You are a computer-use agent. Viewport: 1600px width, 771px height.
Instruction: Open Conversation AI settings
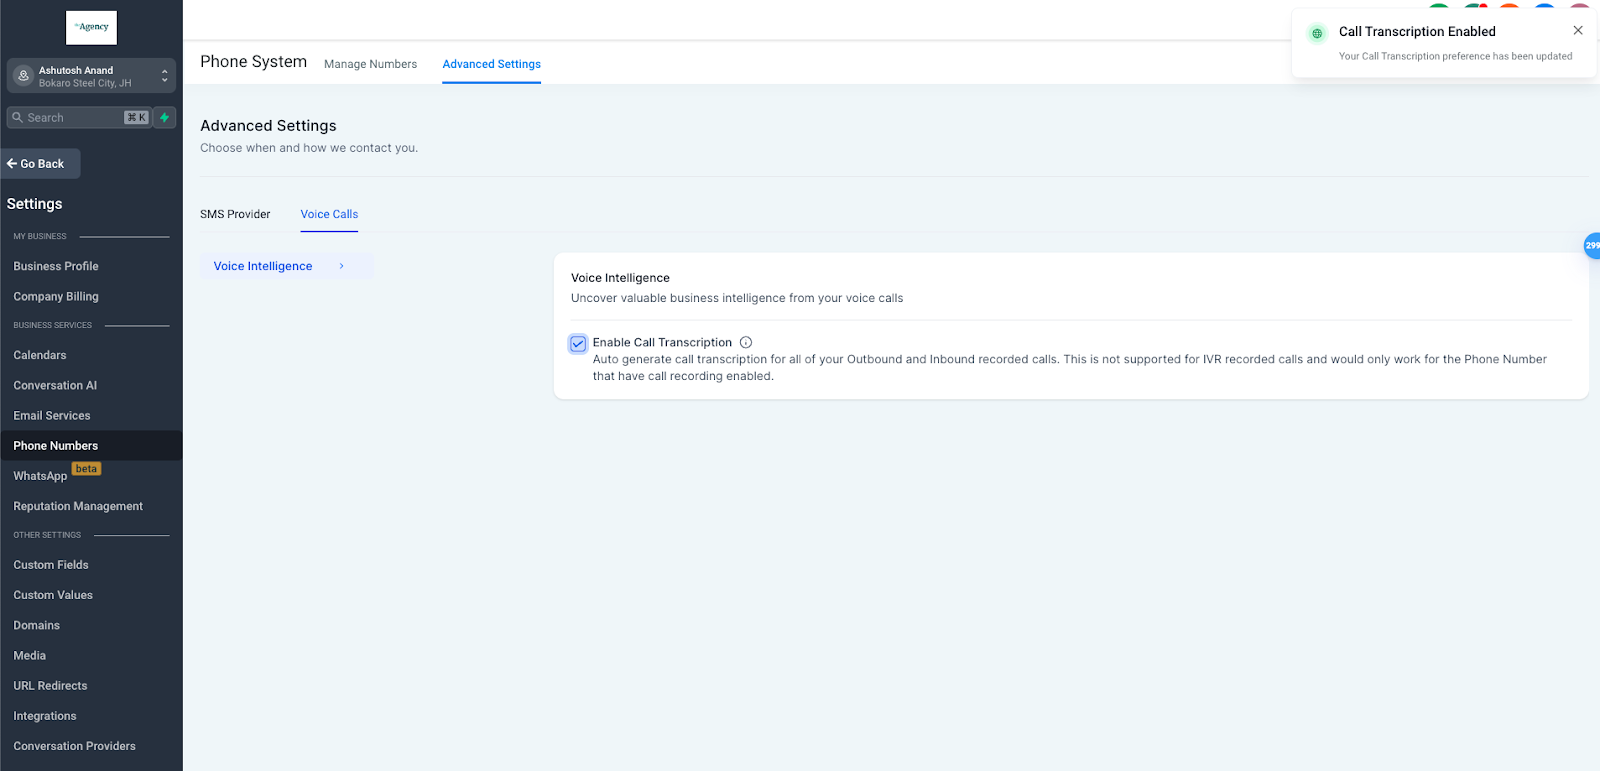pyautogui.click(x=55, y=385)
